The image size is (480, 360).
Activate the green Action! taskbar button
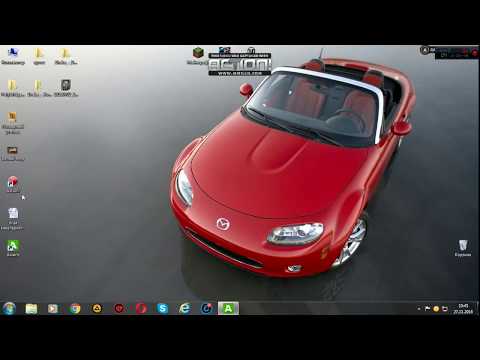pos(228,308)
